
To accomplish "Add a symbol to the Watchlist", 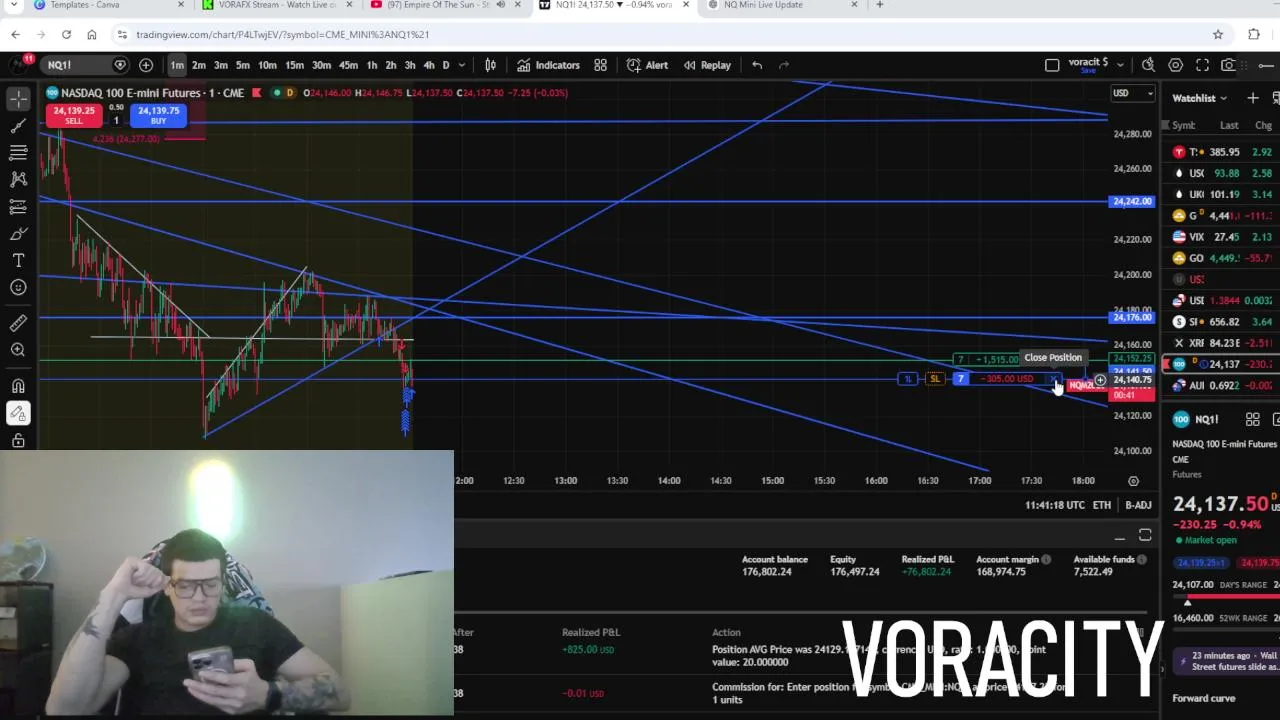I will coord(1252,98).
